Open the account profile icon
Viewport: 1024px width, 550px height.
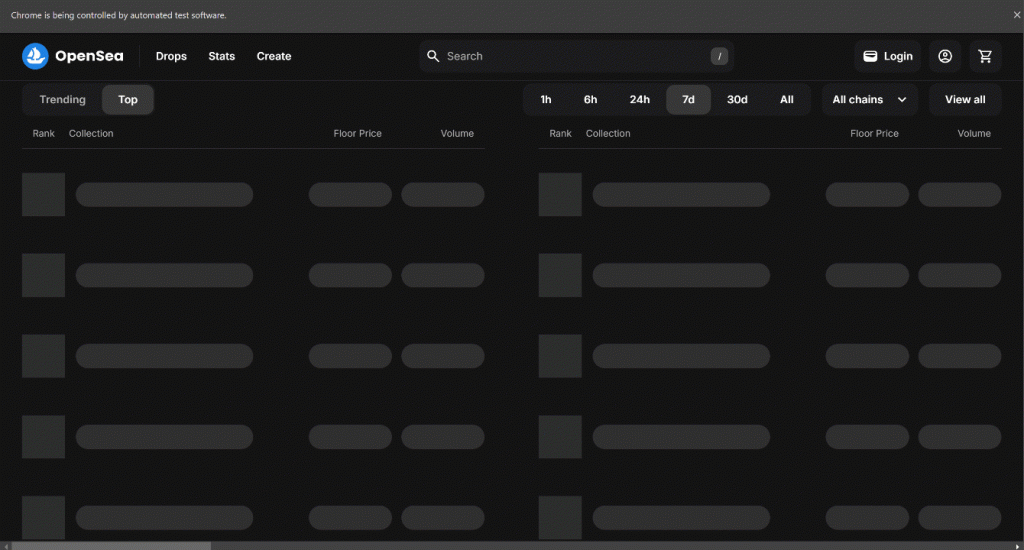(x=945, y=57)
